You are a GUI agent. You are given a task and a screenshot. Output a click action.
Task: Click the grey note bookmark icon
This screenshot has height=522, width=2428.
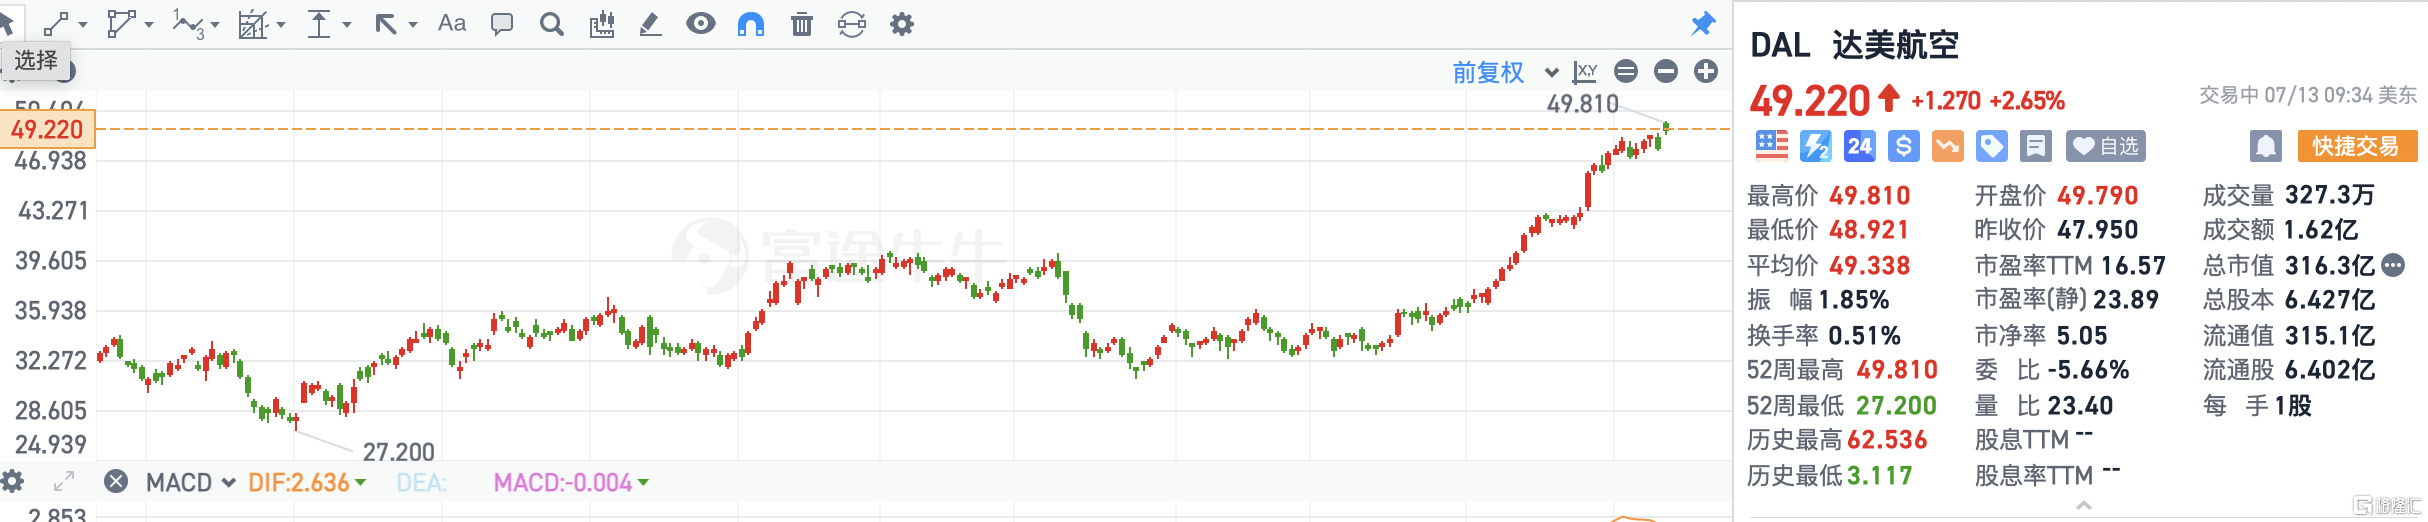(2035, 146)
